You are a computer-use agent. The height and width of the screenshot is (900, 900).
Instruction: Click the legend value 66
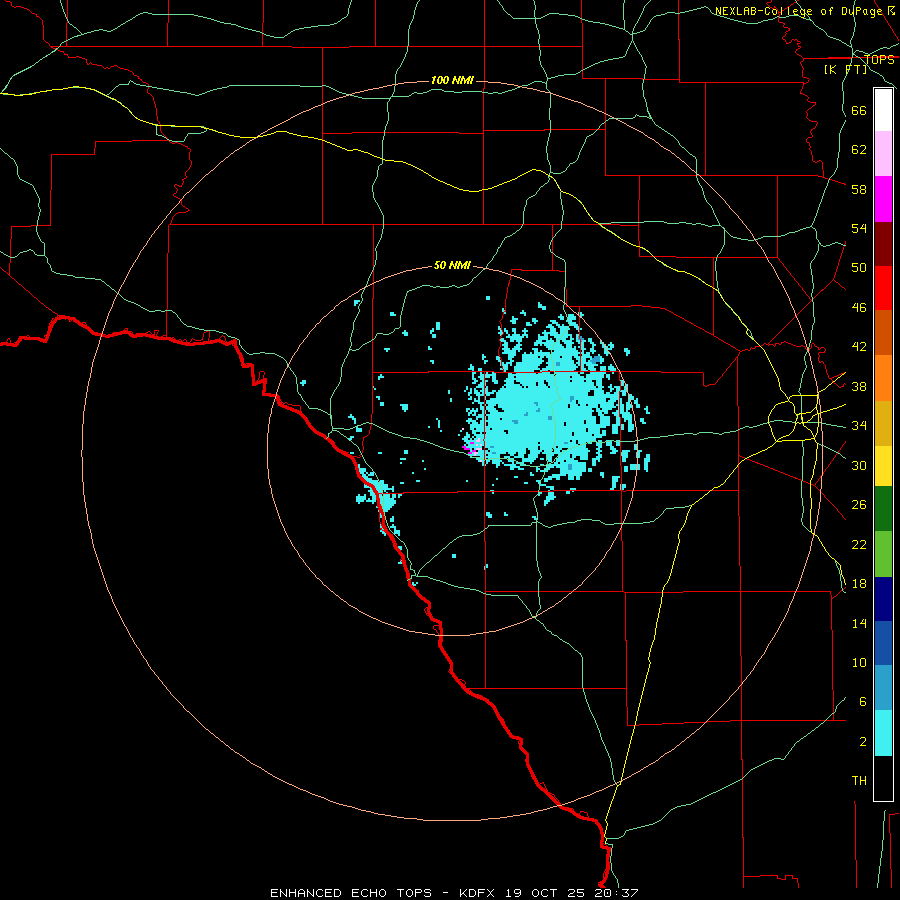(x=859, y=110)
